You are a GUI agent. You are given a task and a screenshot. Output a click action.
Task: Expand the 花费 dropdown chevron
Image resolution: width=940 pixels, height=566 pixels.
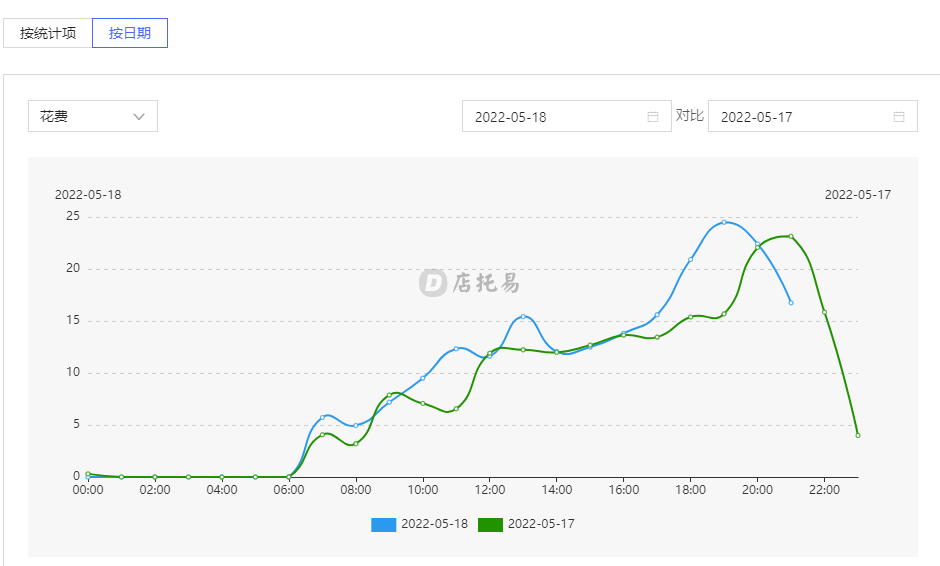pyautogui.click(x=139, y=116)
